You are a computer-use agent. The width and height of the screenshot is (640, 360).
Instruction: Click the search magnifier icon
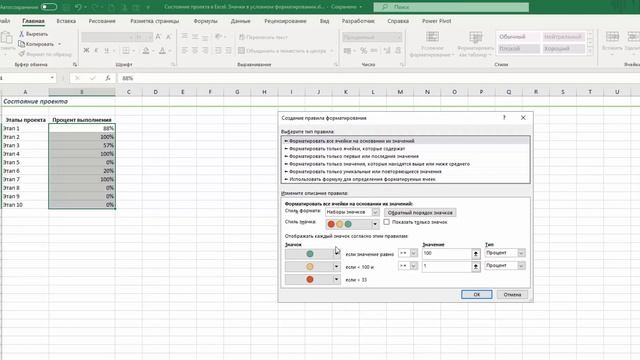click(x=385, y=7)
